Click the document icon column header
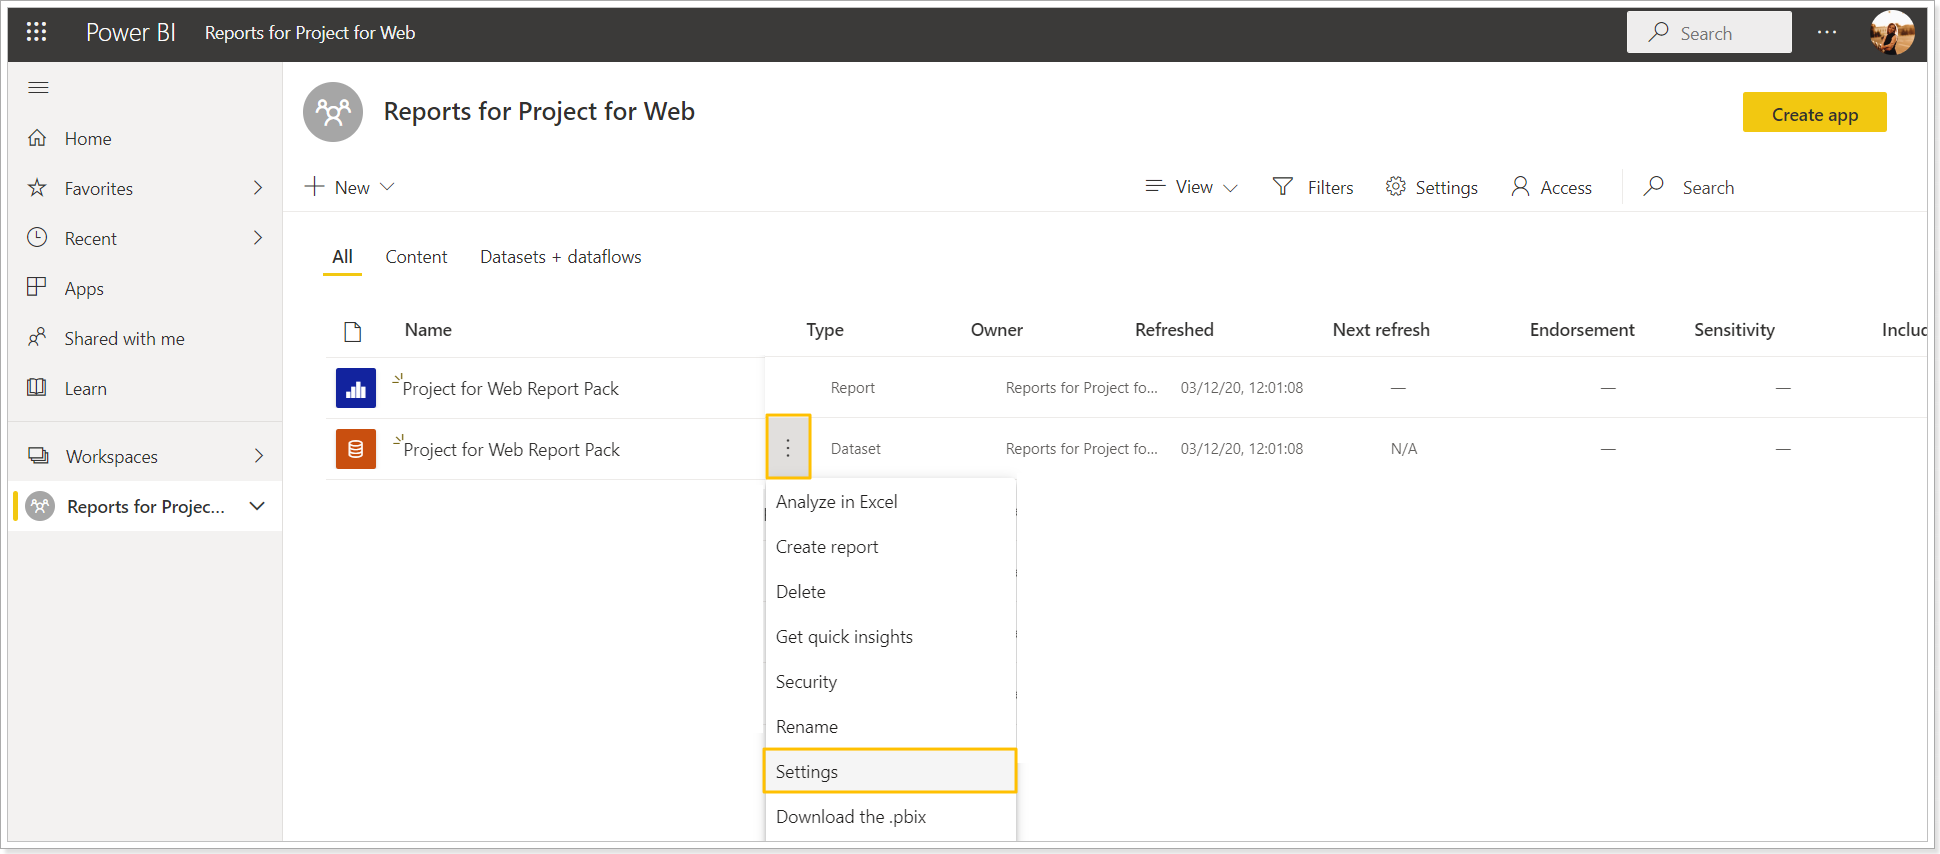Viewport: 1940px width, 854px height. (x=352, y=332)
